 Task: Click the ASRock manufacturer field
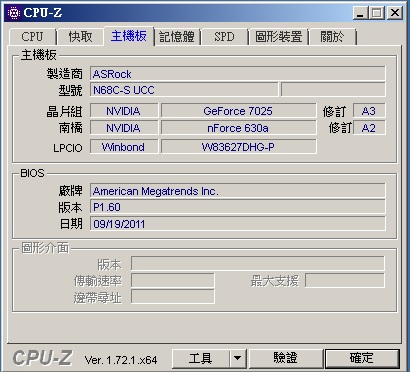[238, 74]
